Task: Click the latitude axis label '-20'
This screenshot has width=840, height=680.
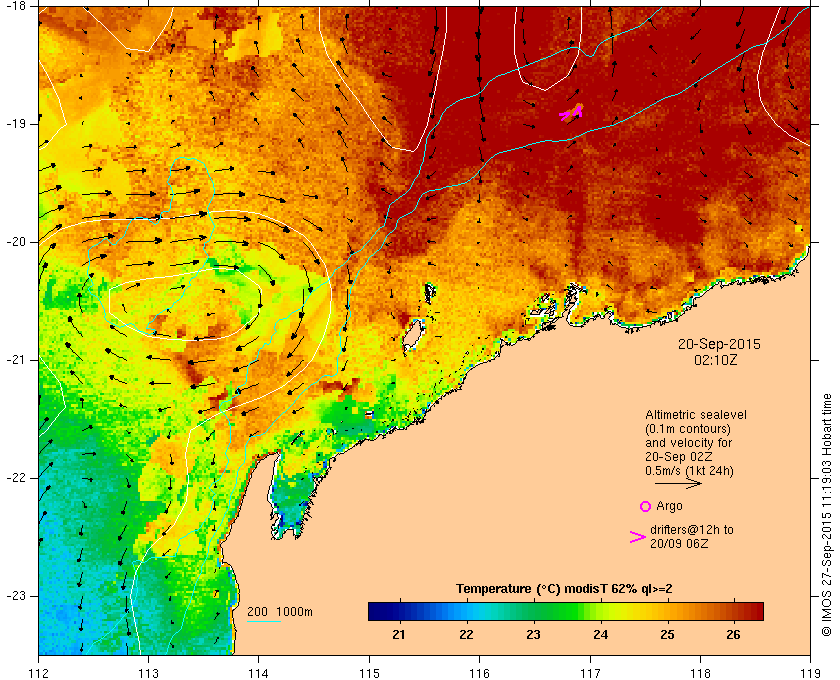Action: tap(15, 242)
